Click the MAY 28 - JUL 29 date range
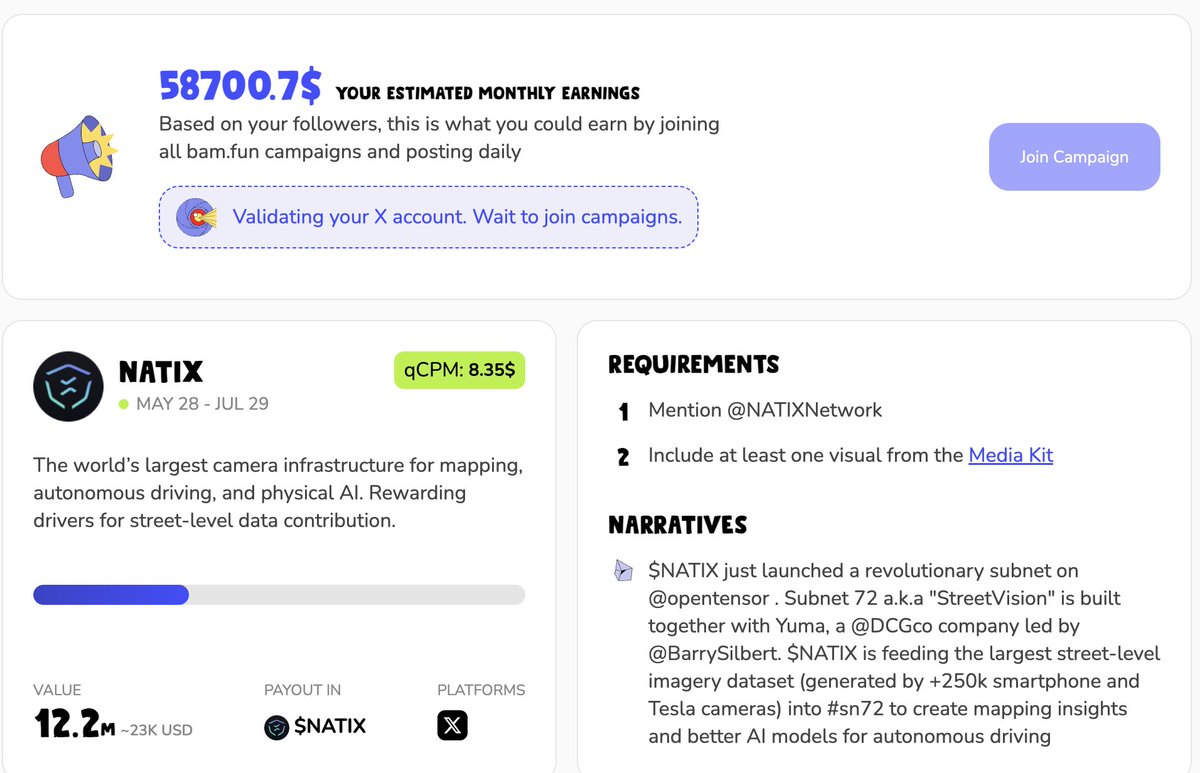 [x=202, y=404]
